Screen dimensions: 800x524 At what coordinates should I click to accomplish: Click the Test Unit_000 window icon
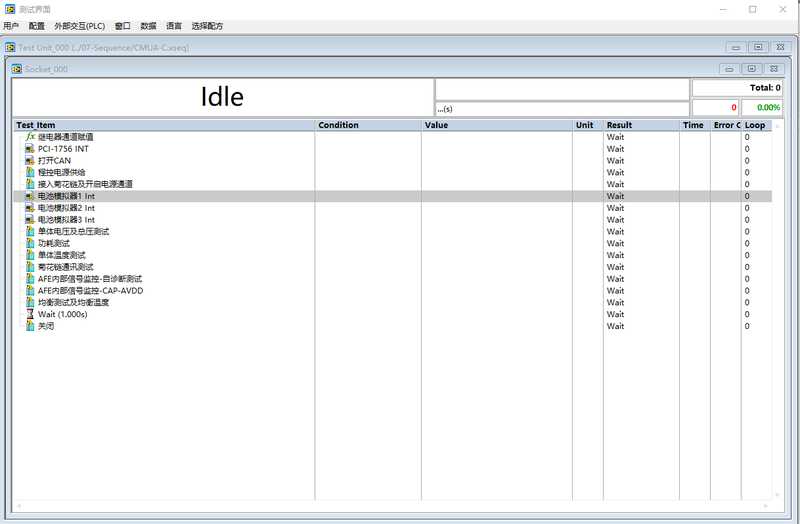pyautogui.click(x=10, y=47)
